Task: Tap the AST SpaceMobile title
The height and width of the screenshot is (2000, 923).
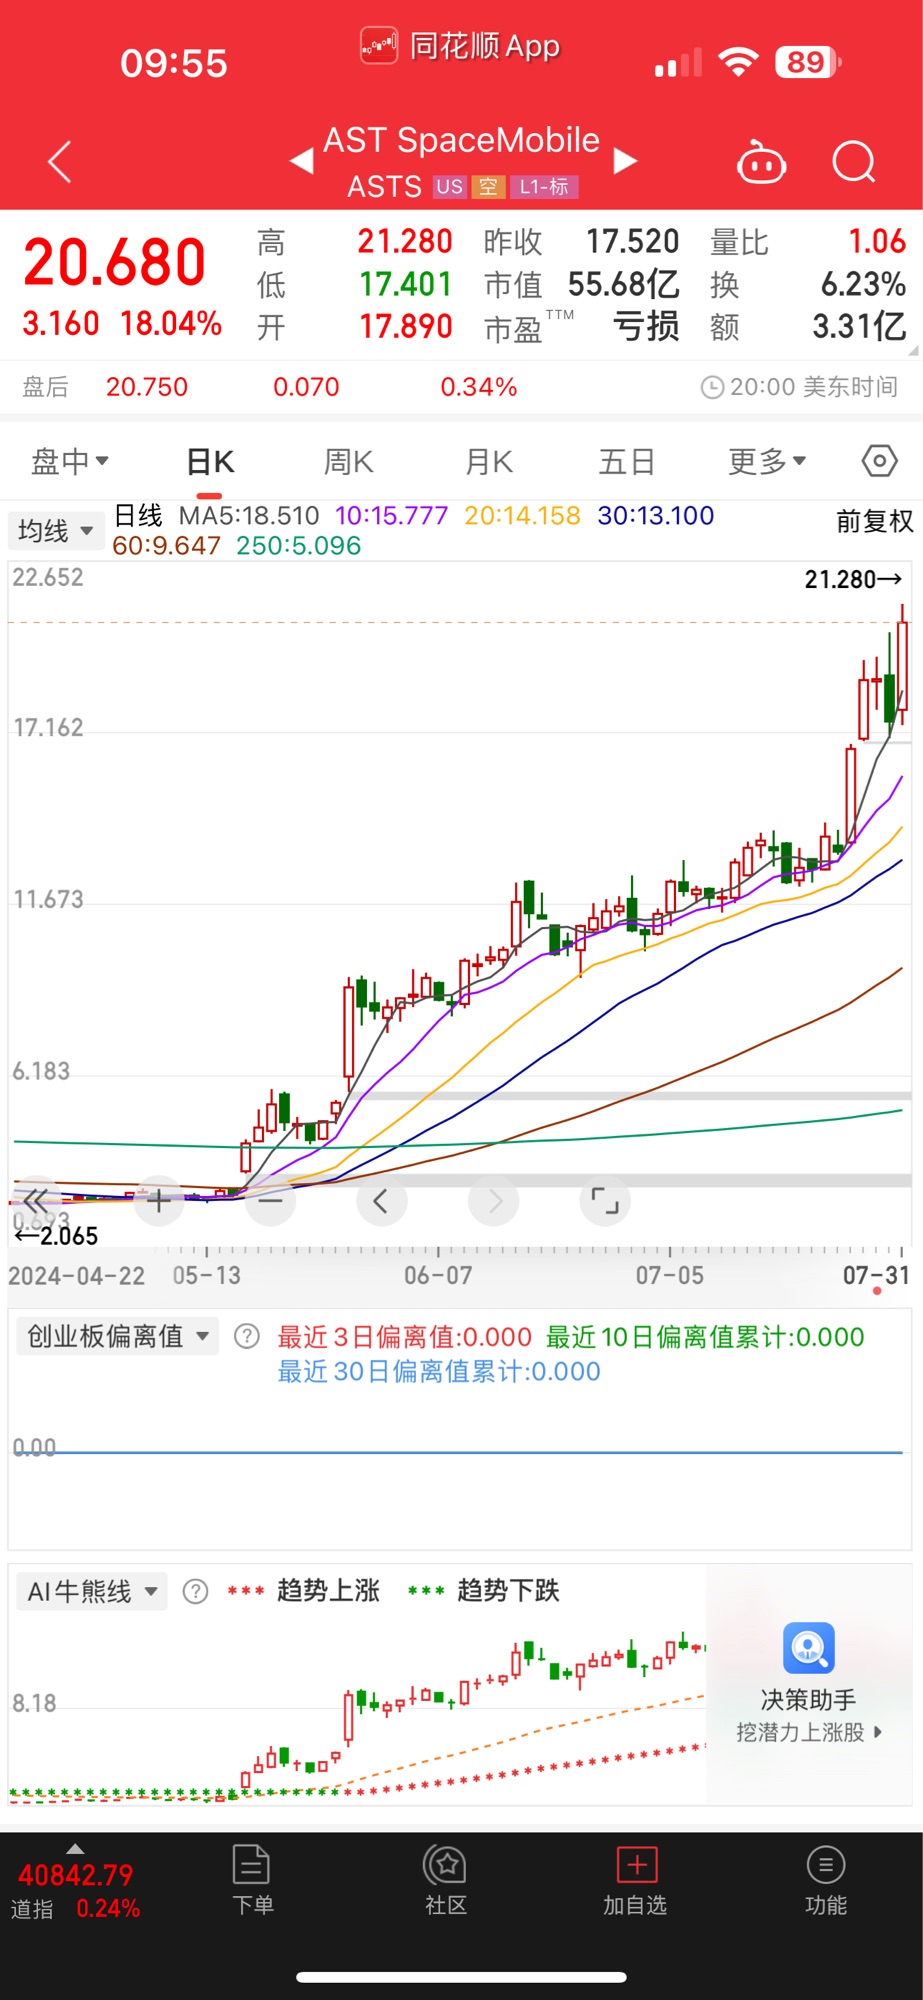Action: (x=462, y=140)
